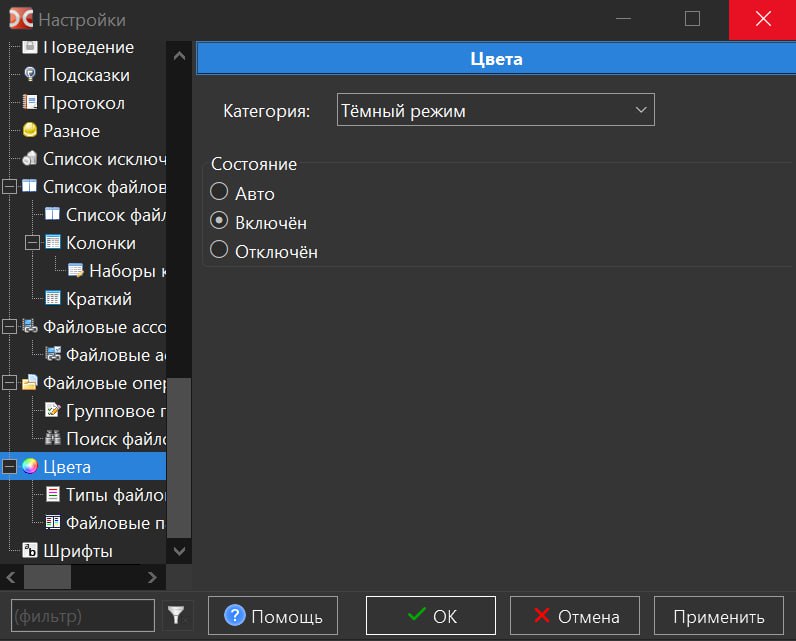Screen dimensions: 796x641
Task: Click into the фильтр search field
Action: [80, 616]
